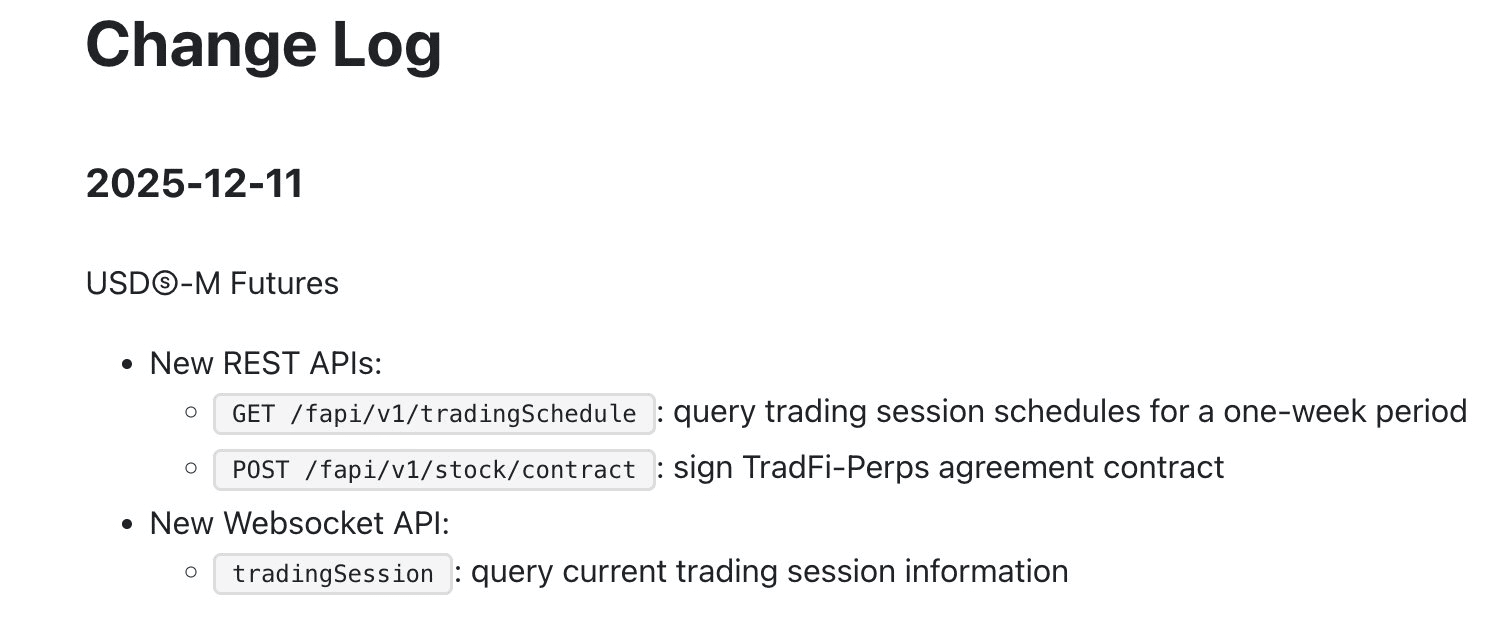Click the POST /fapi/v1/stock/contract code block
The width and height of the screenshot is (1494, 626).
(x=434, y=468)
